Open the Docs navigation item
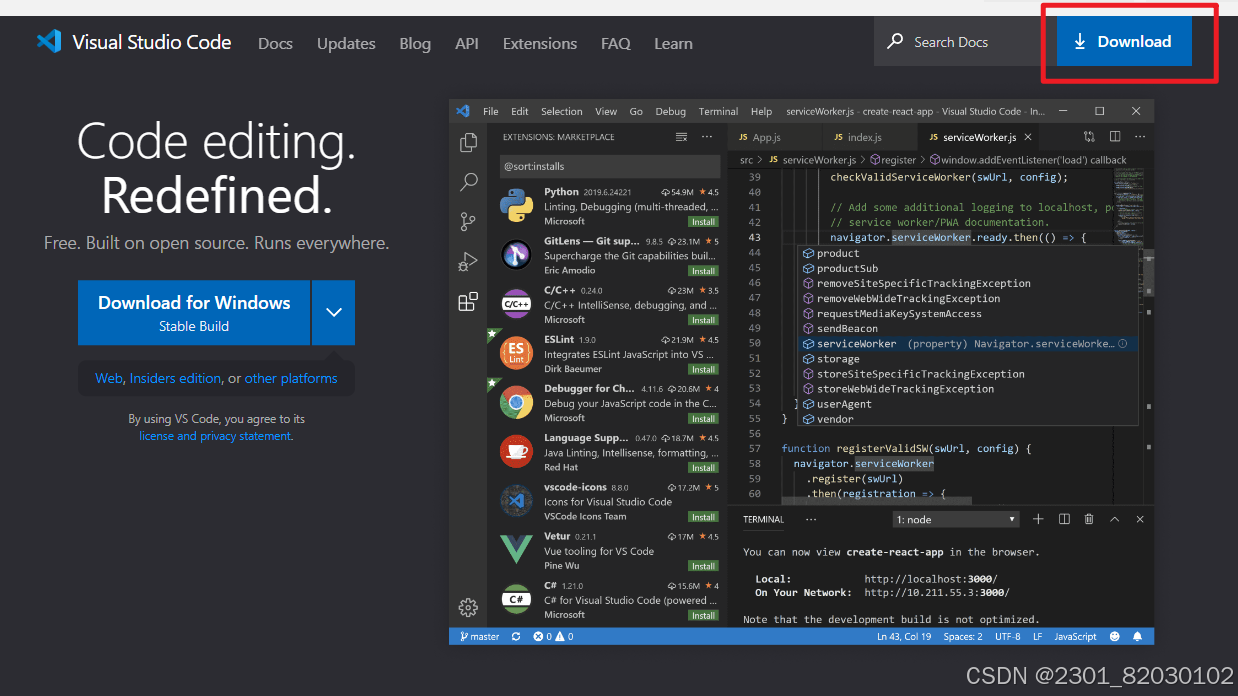The width and height of the screenshot is (1238, 696). [x=275, y=43]
